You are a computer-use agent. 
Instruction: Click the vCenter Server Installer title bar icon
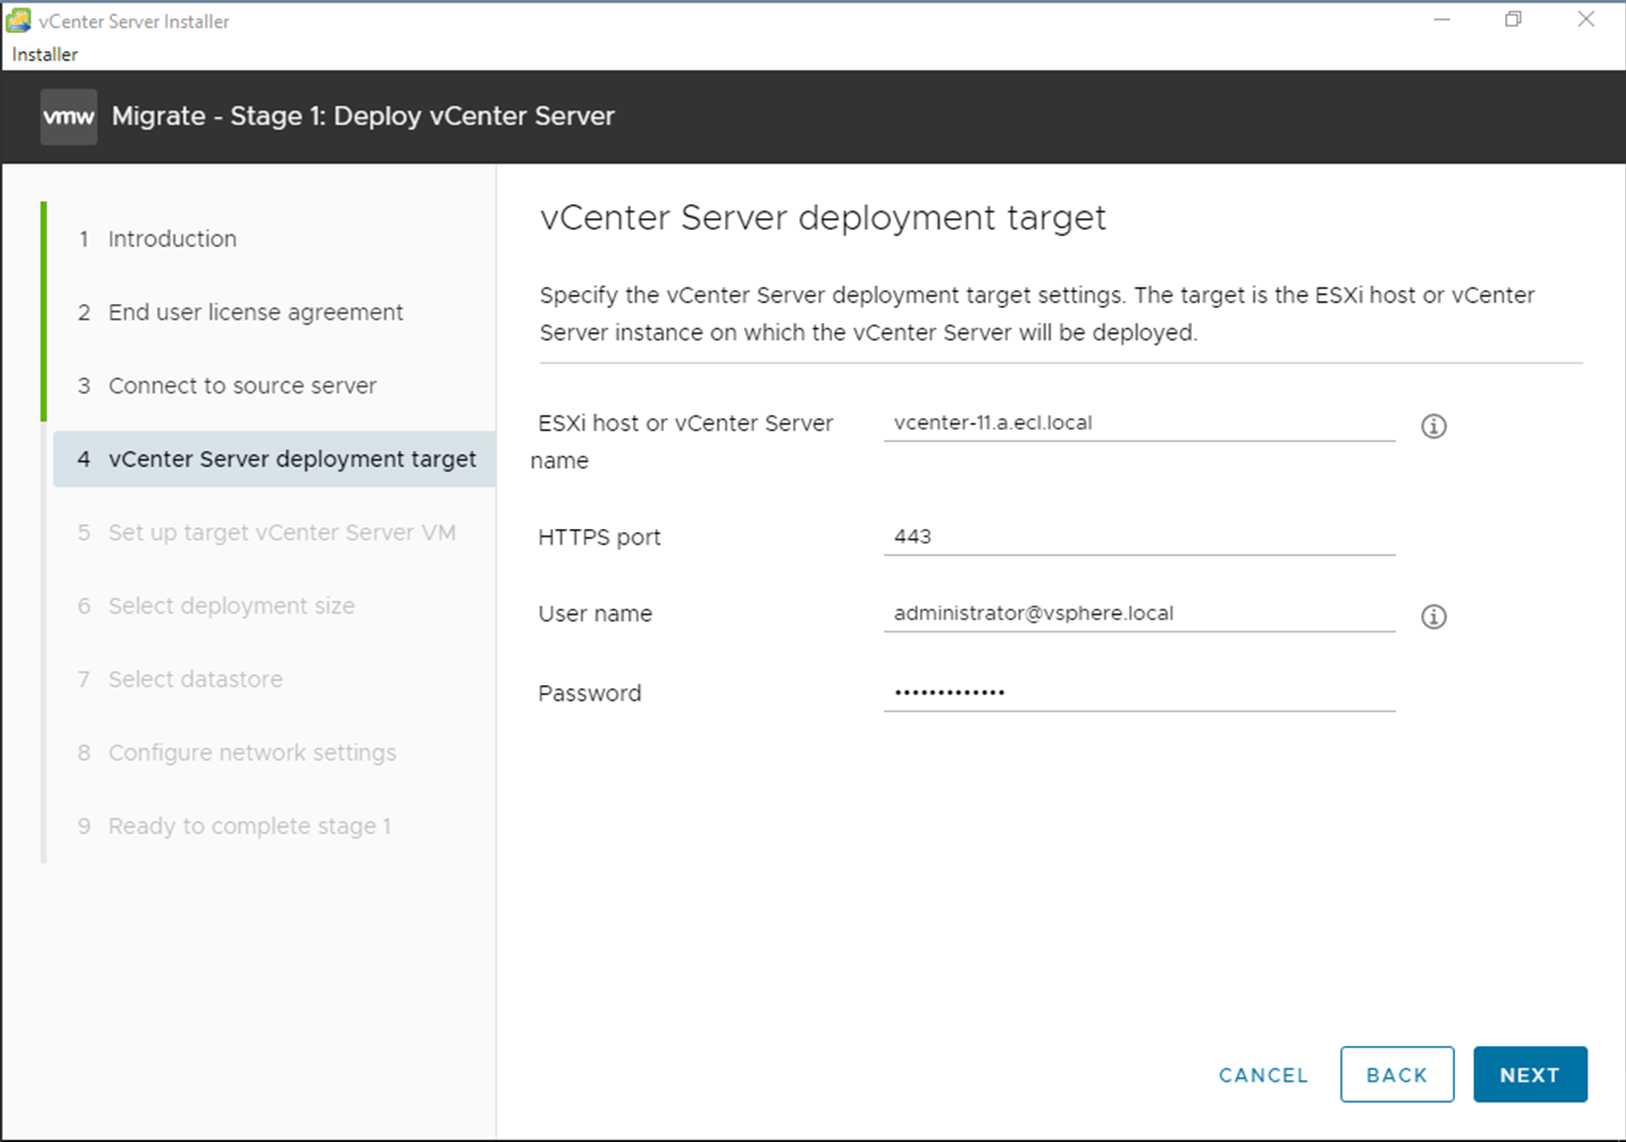18,20
